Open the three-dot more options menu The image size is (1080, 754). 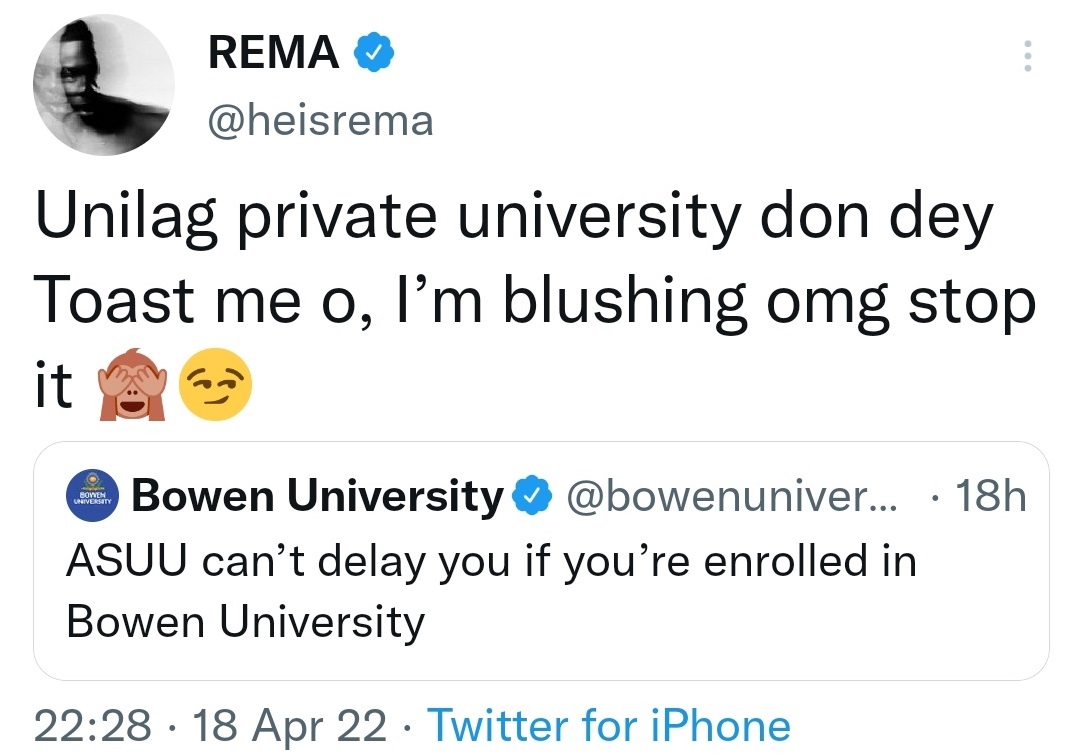tap(1024, 58)
